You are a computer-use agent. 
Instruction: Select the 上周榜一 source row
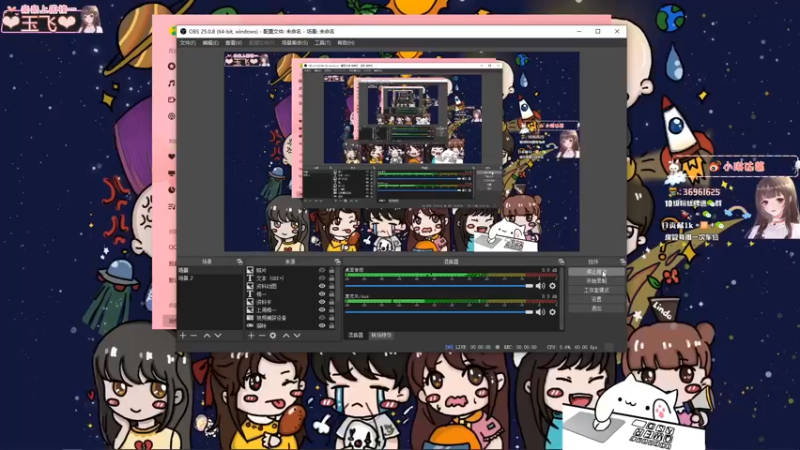pos(291,310)
